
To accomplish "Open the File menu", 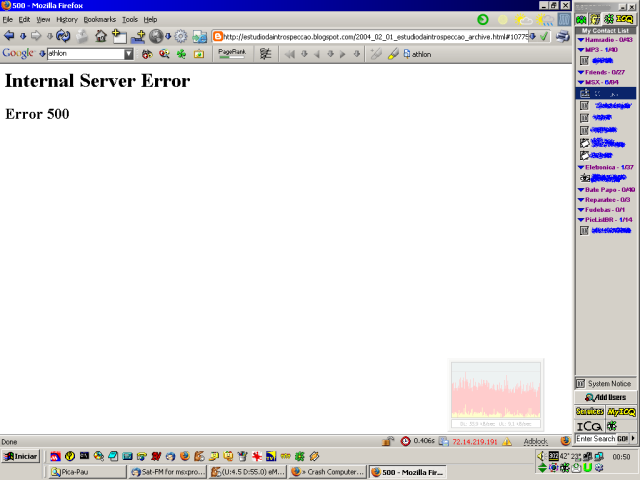I will click(x=7, y=19).
